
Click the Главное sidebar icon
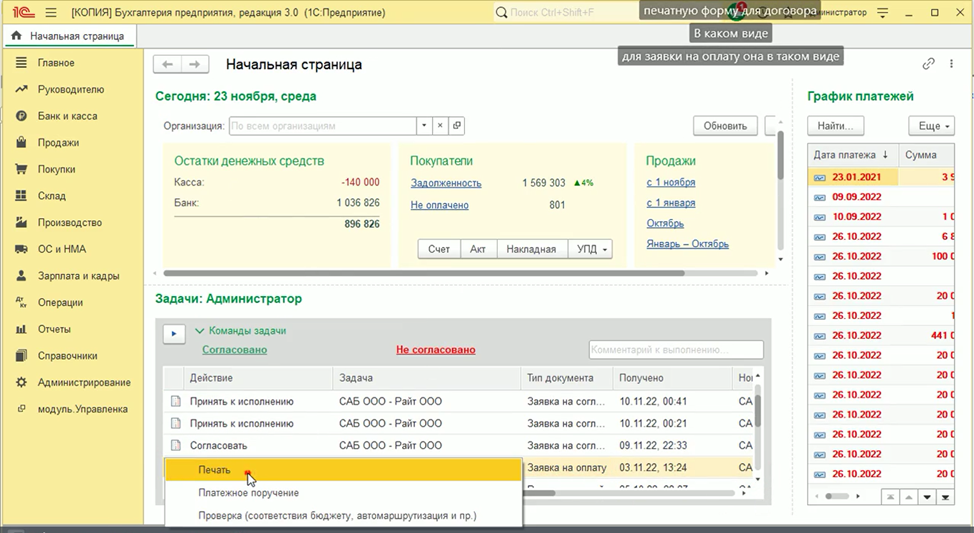(21, 63)
